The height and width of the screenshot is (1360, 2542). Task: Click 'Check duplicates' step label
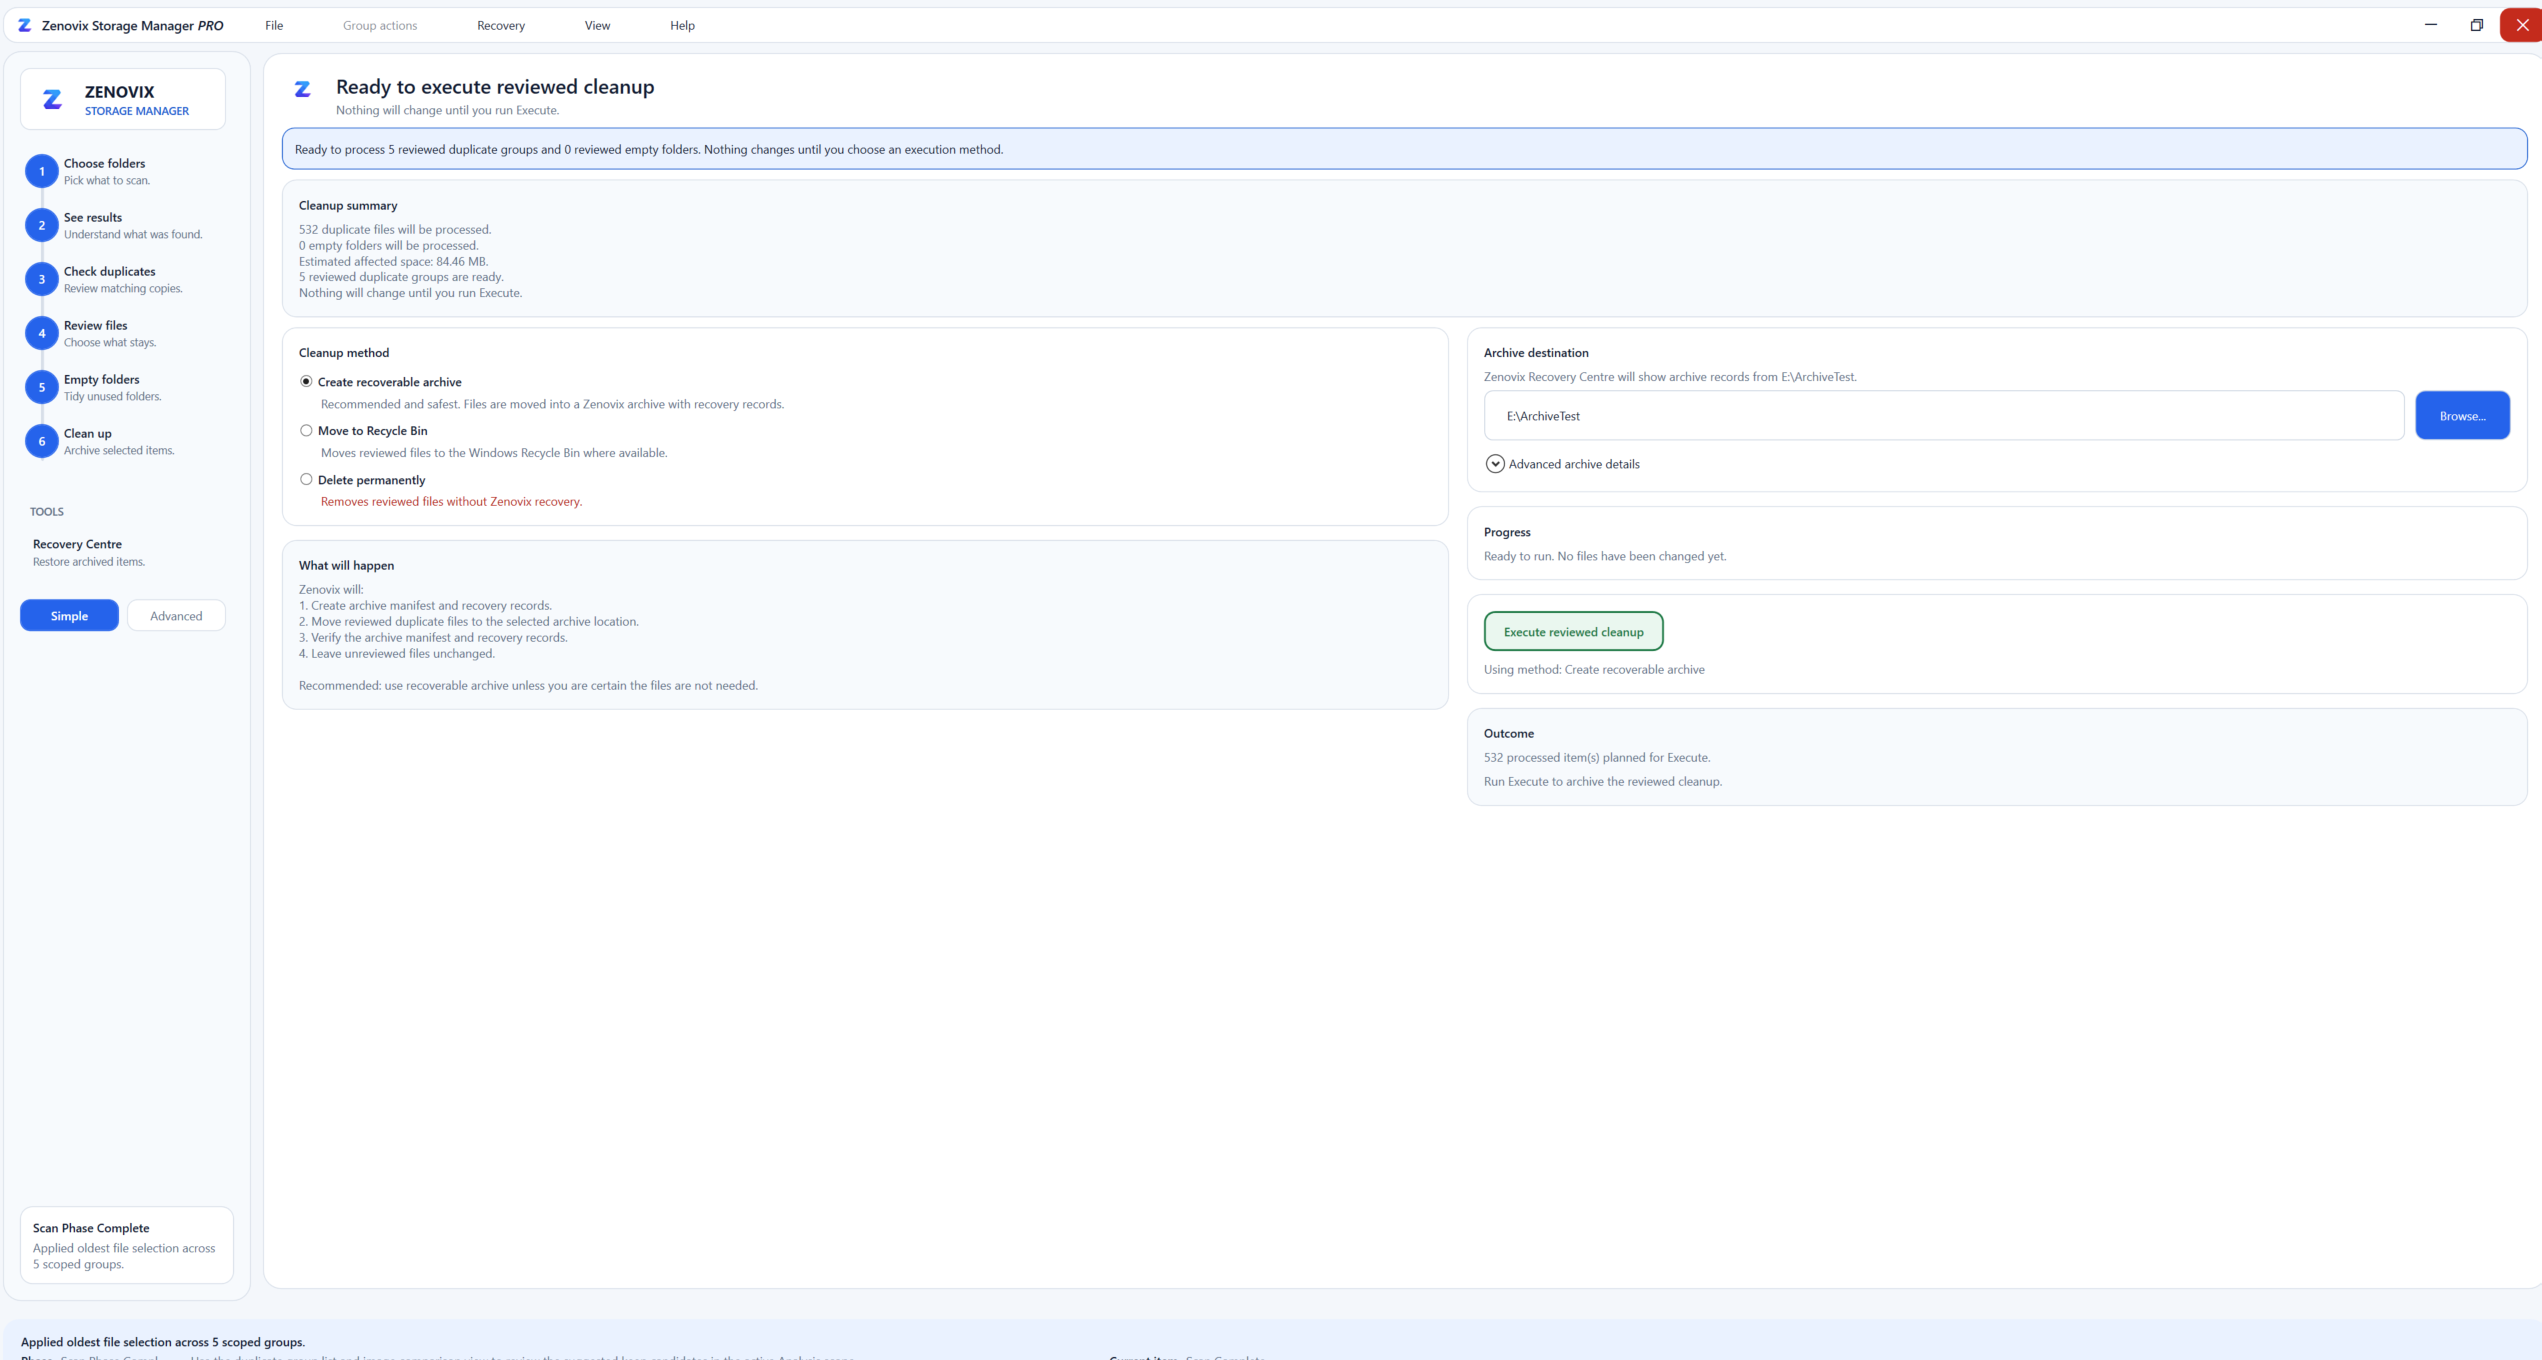(x=110, y=271)
